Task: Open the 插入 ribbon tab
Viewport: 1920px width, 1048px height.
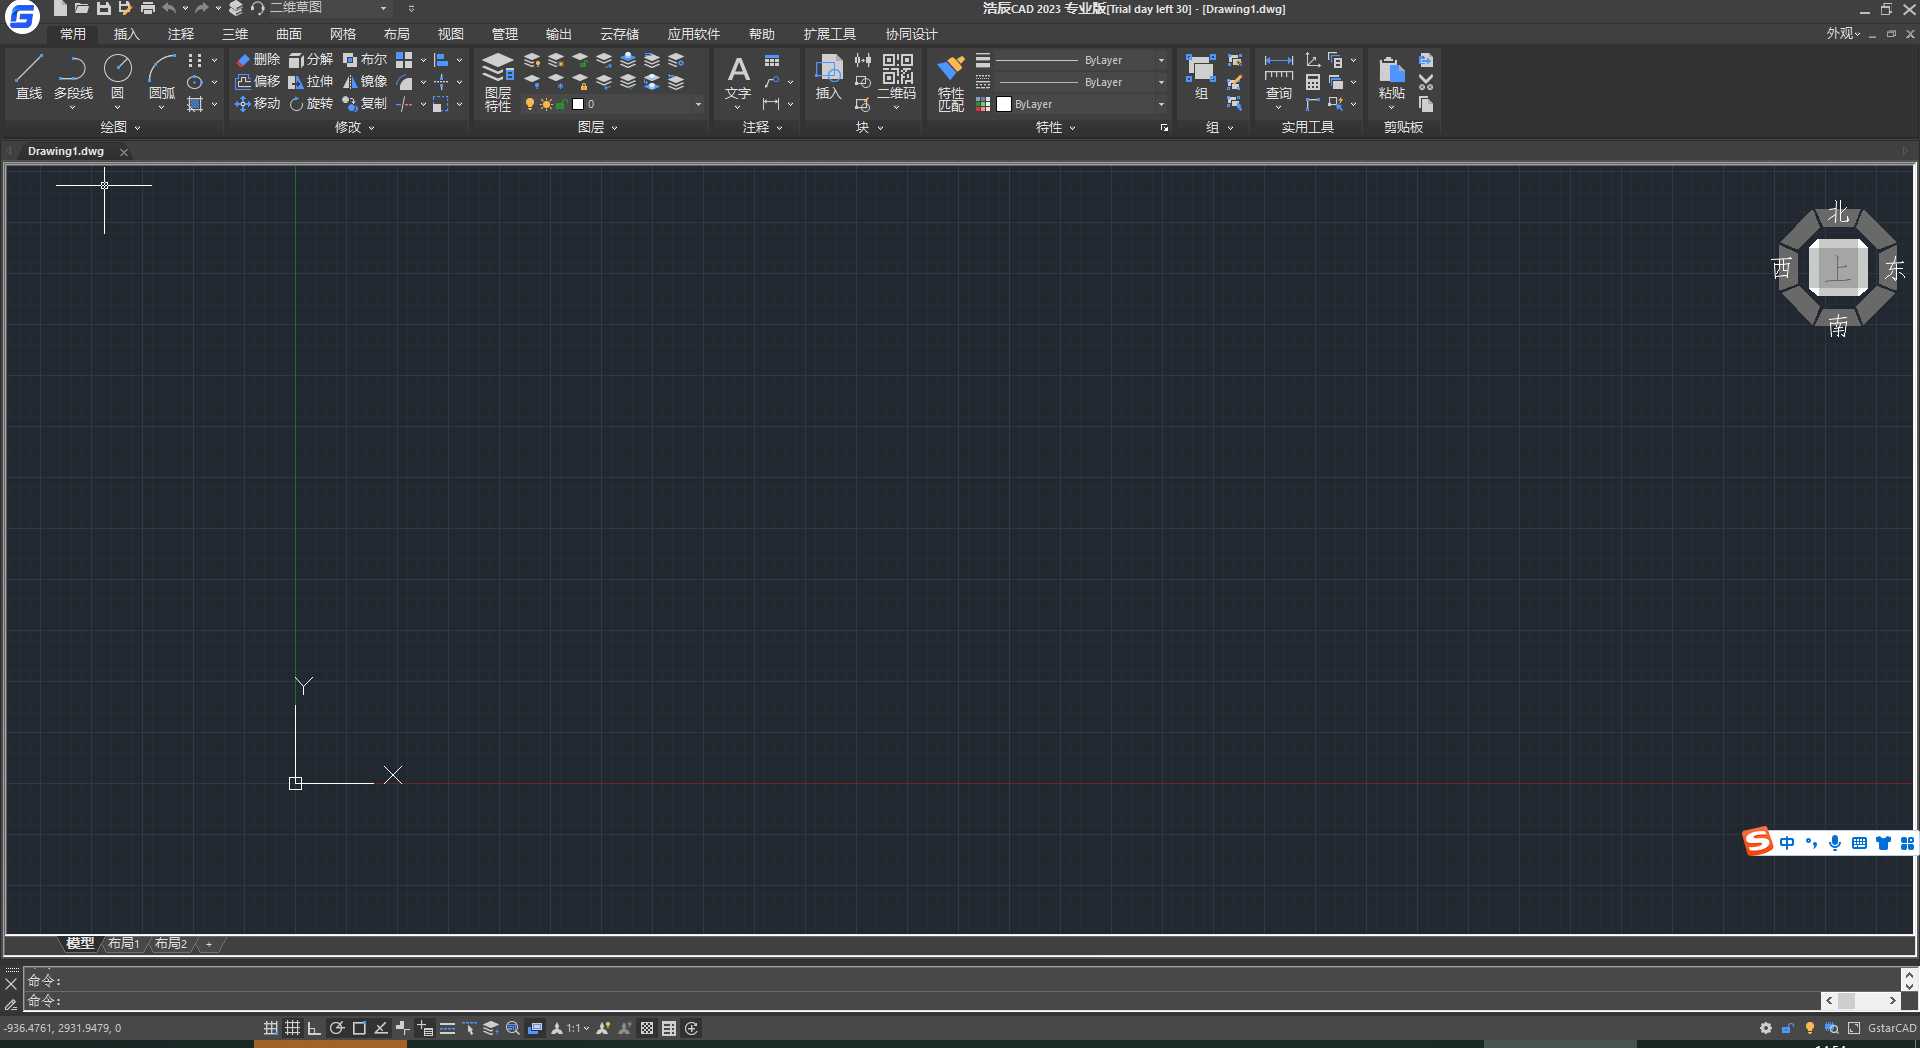Action: click(126, 34)
